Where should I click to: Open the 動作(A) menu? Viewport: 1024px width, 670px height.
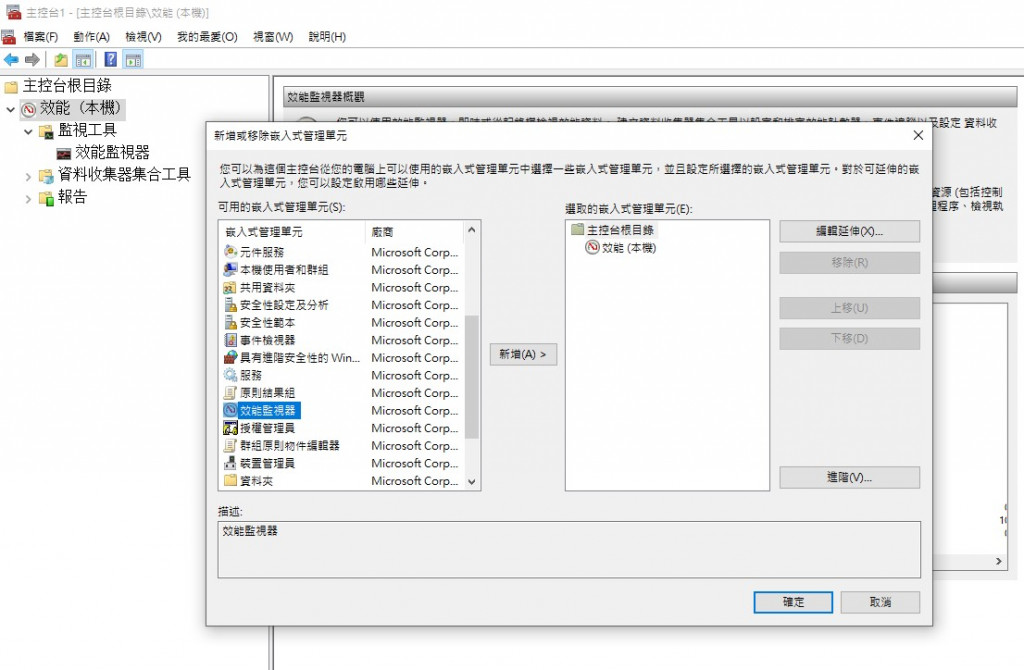91,37
